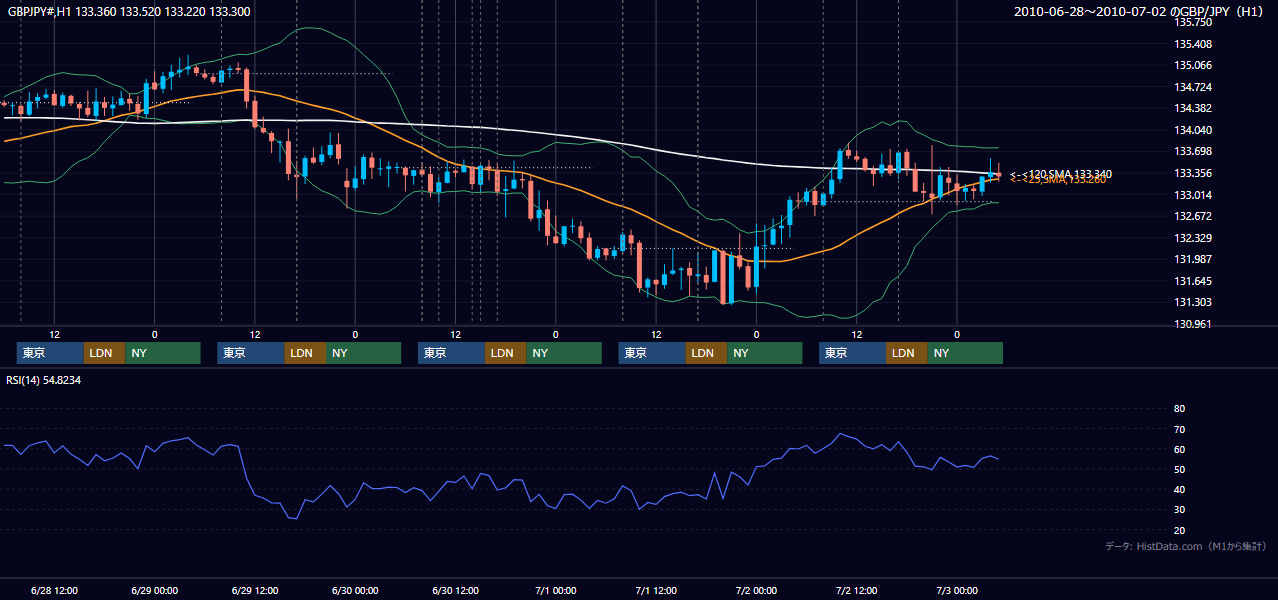
Task: Click the LDN session block on 6/28
Action: (x=105, y=353)
